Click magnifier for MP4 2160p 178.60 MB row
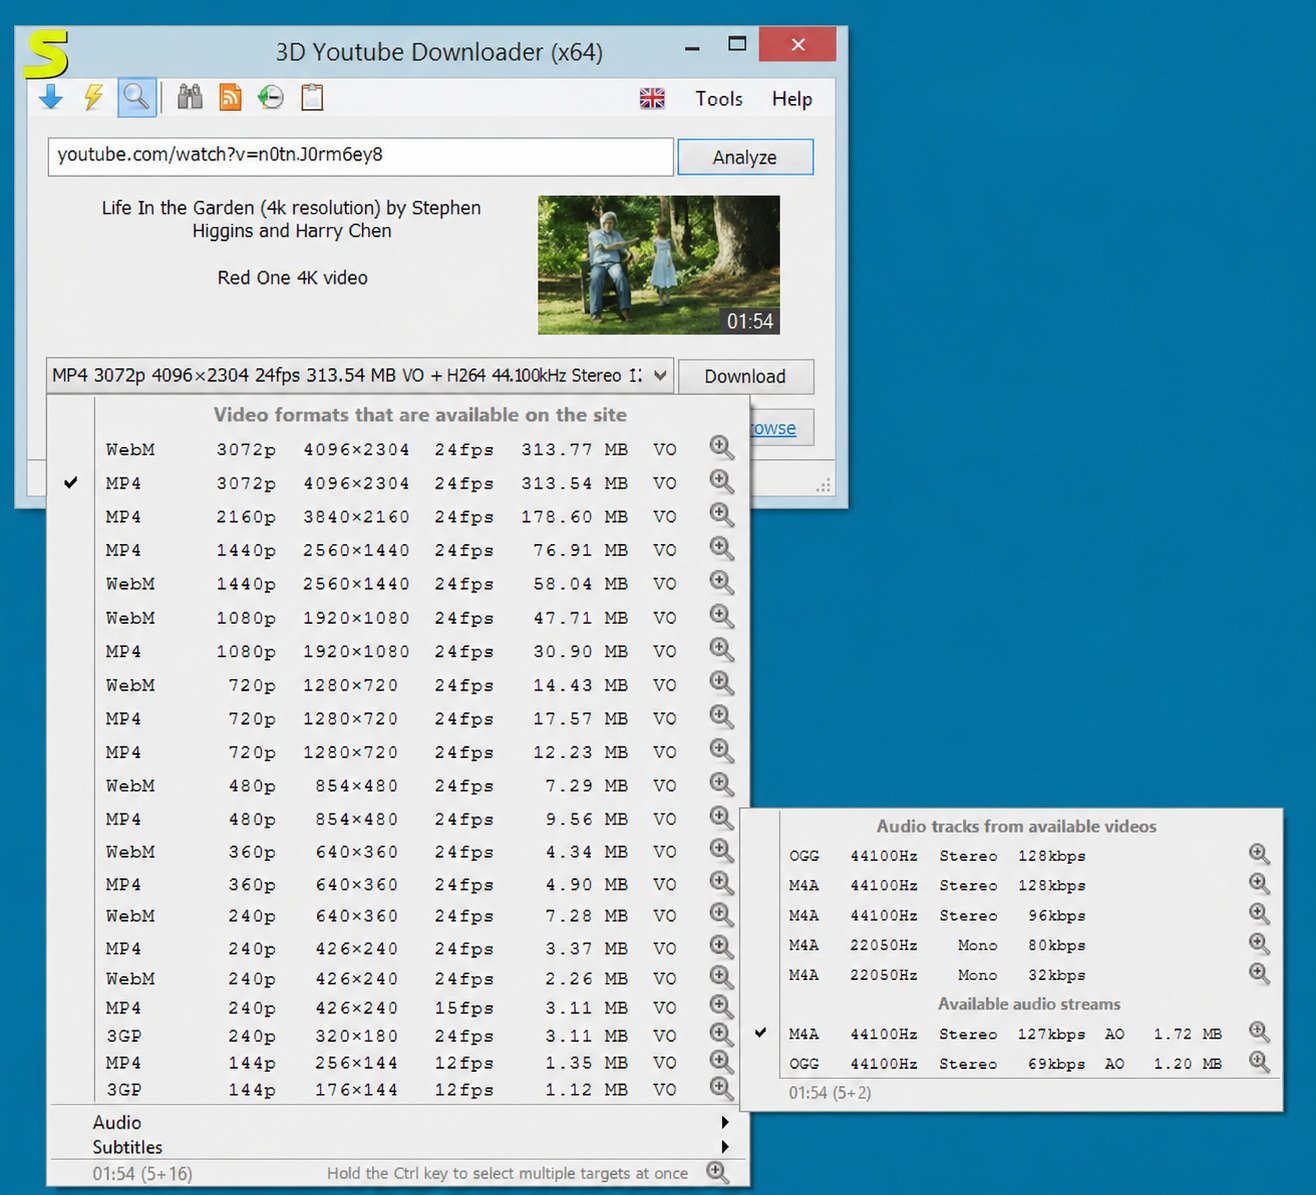1316x1195 pixels. 721,516
